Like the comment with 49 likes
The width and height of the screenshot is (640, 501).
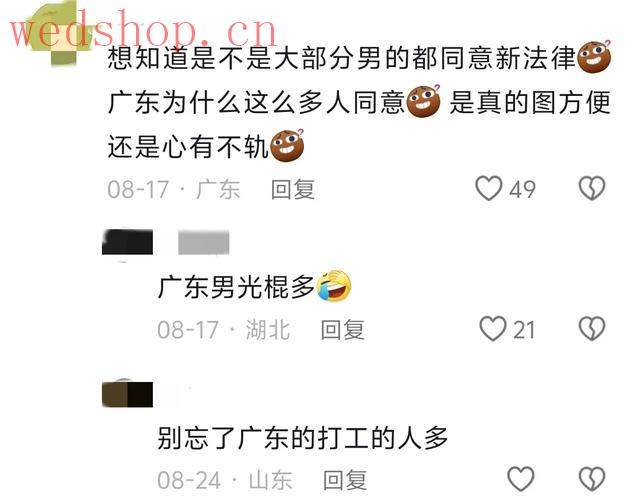click(489, 188)
